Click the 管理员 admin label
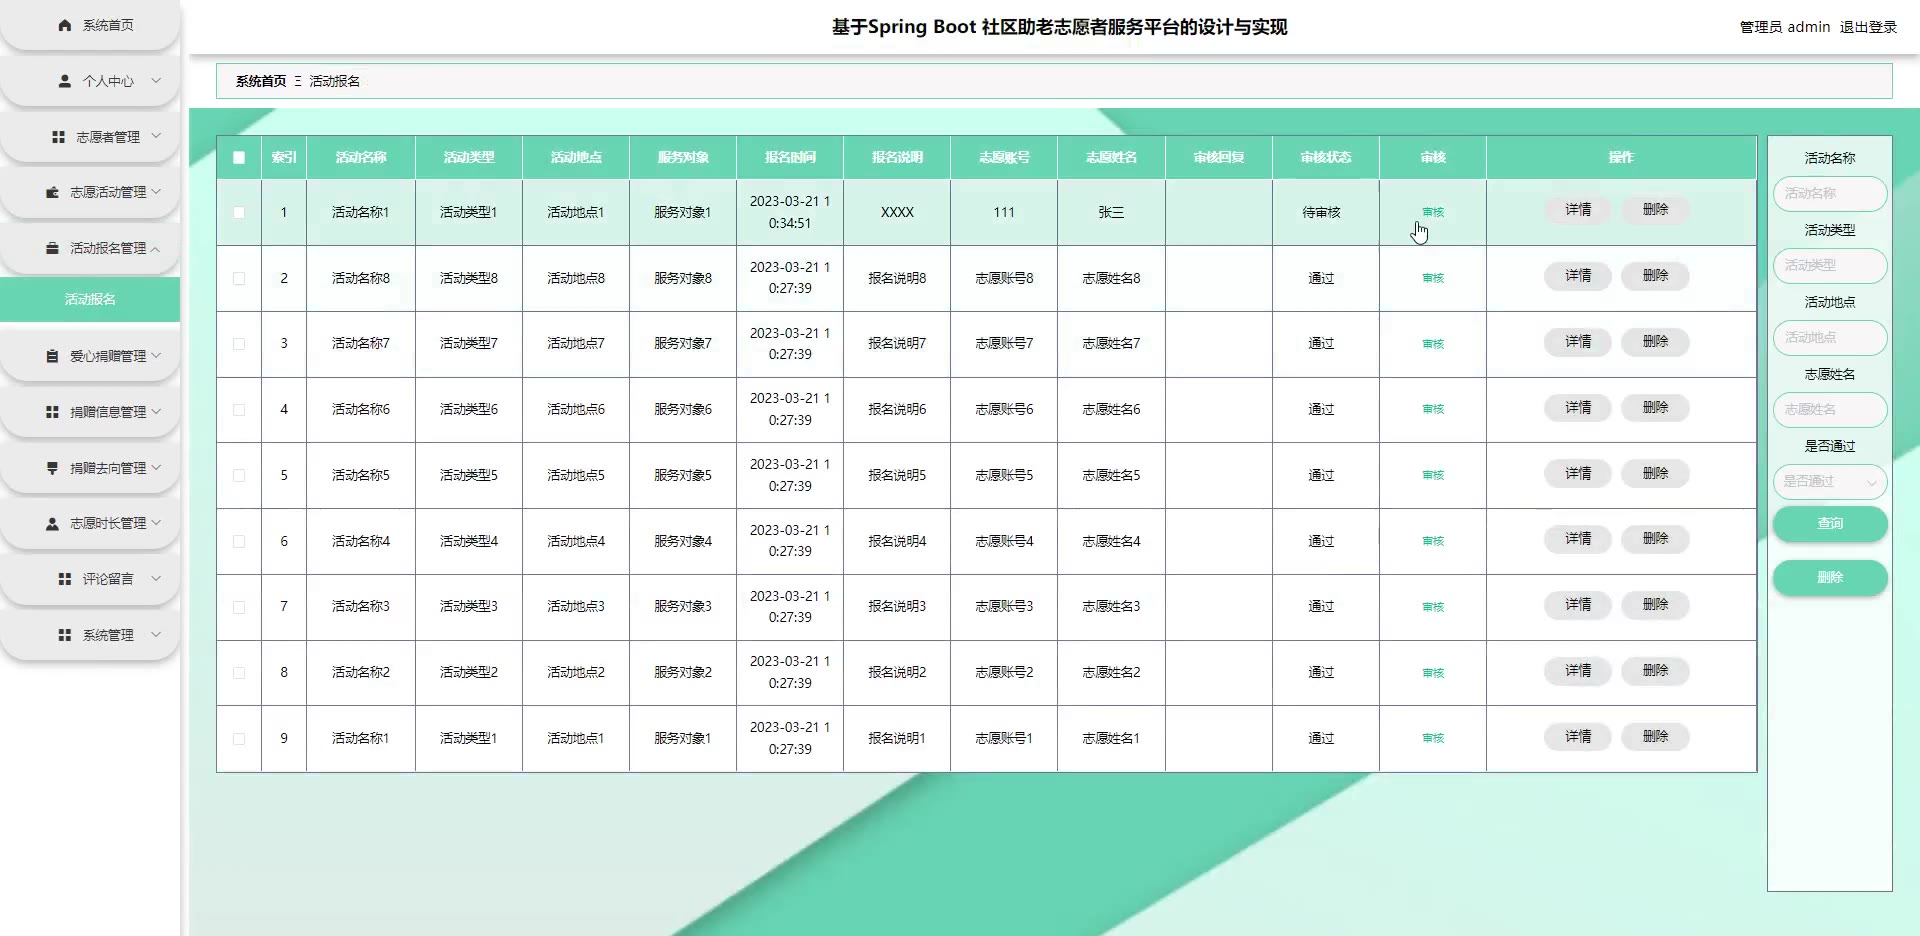The image size is (1920, 936). 1785,27
